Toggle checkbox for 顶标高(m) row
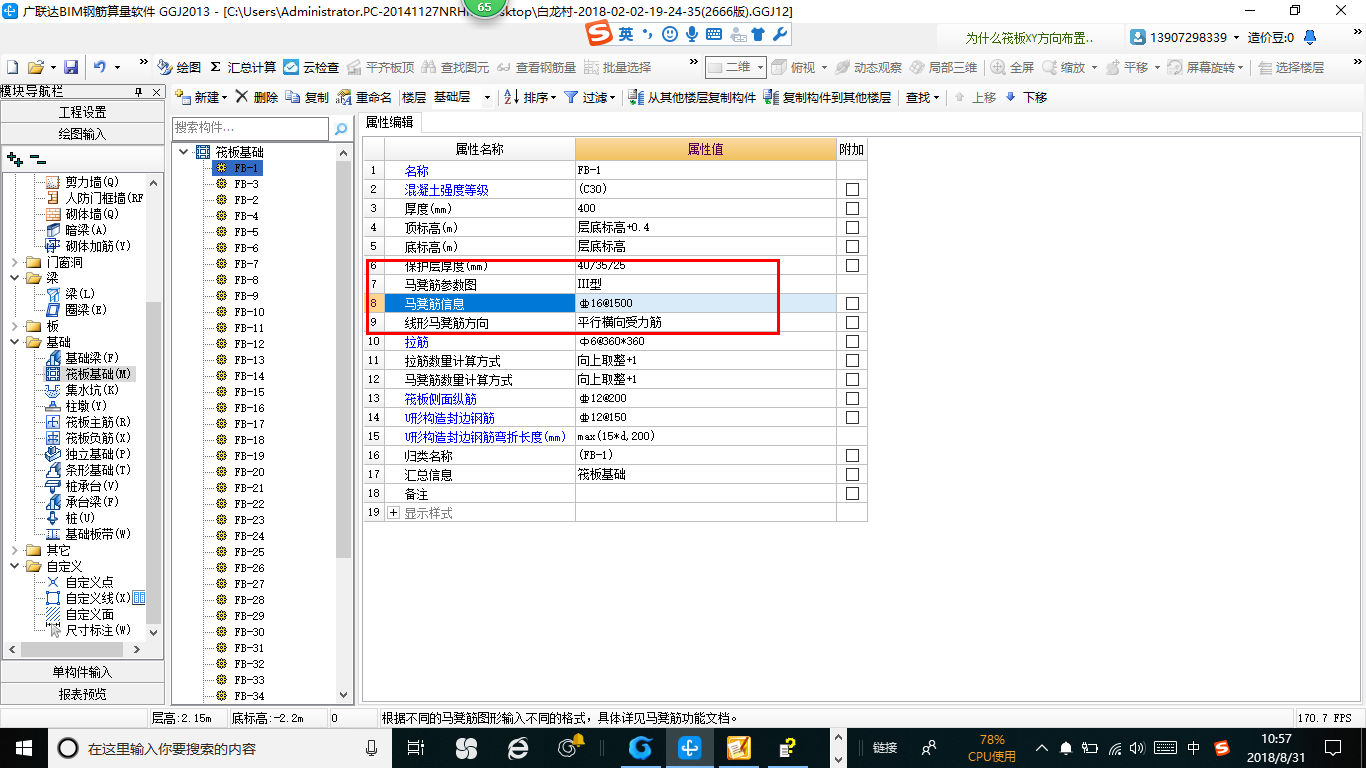This screenshot has height=768, width=1366. (x=852, y=227)
